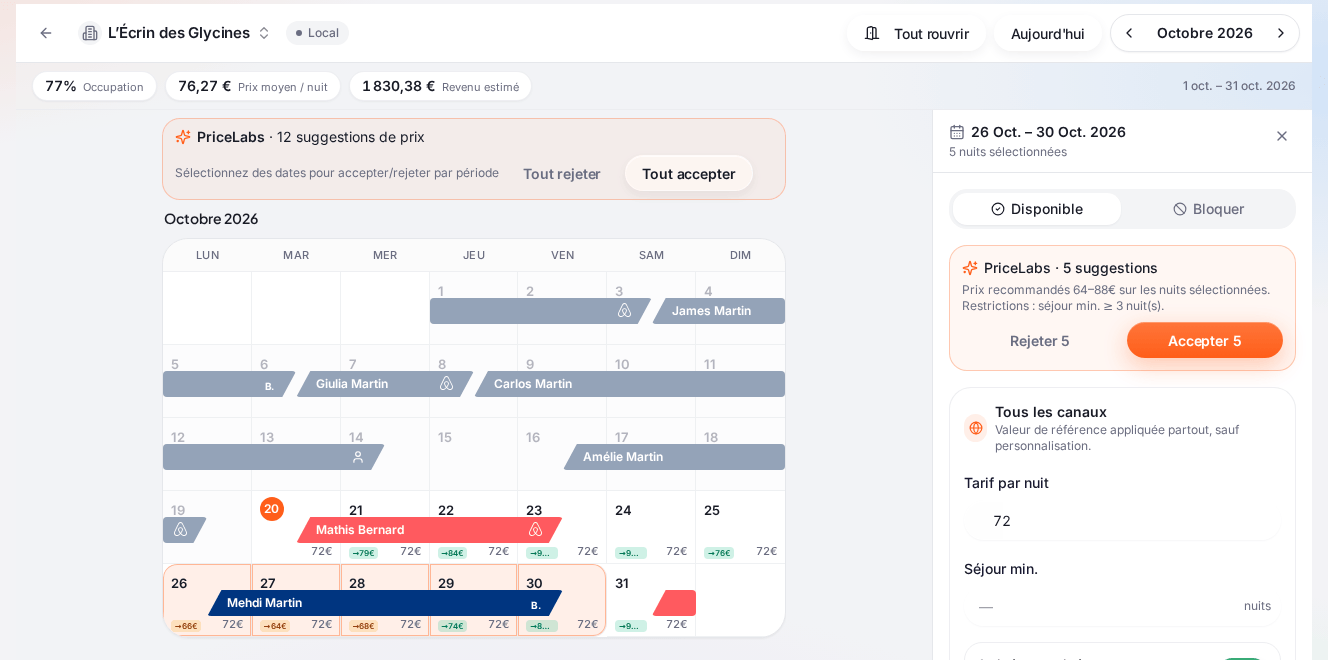Image resolution: width=1328 pixels, height=660 pixels.
Task: Click the →79€ price suggestion on October 21
Action: 363,553
